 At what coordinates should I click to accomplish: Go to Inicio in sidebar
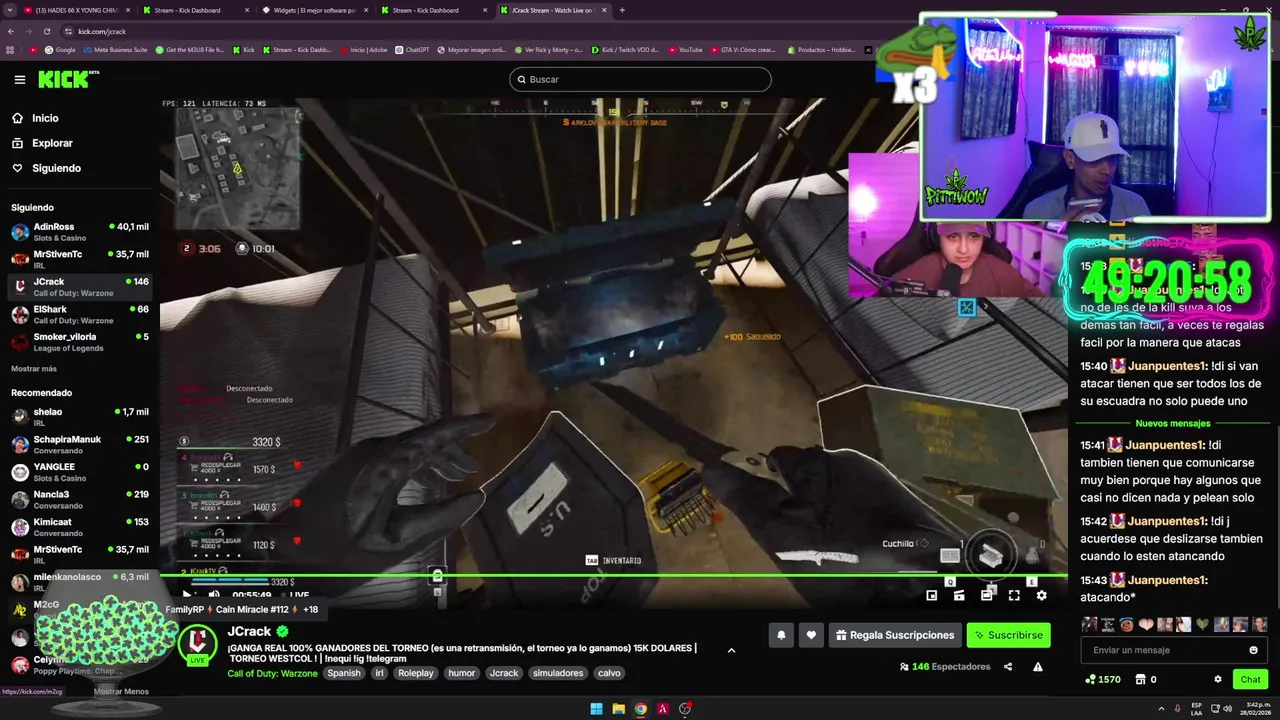45,118
